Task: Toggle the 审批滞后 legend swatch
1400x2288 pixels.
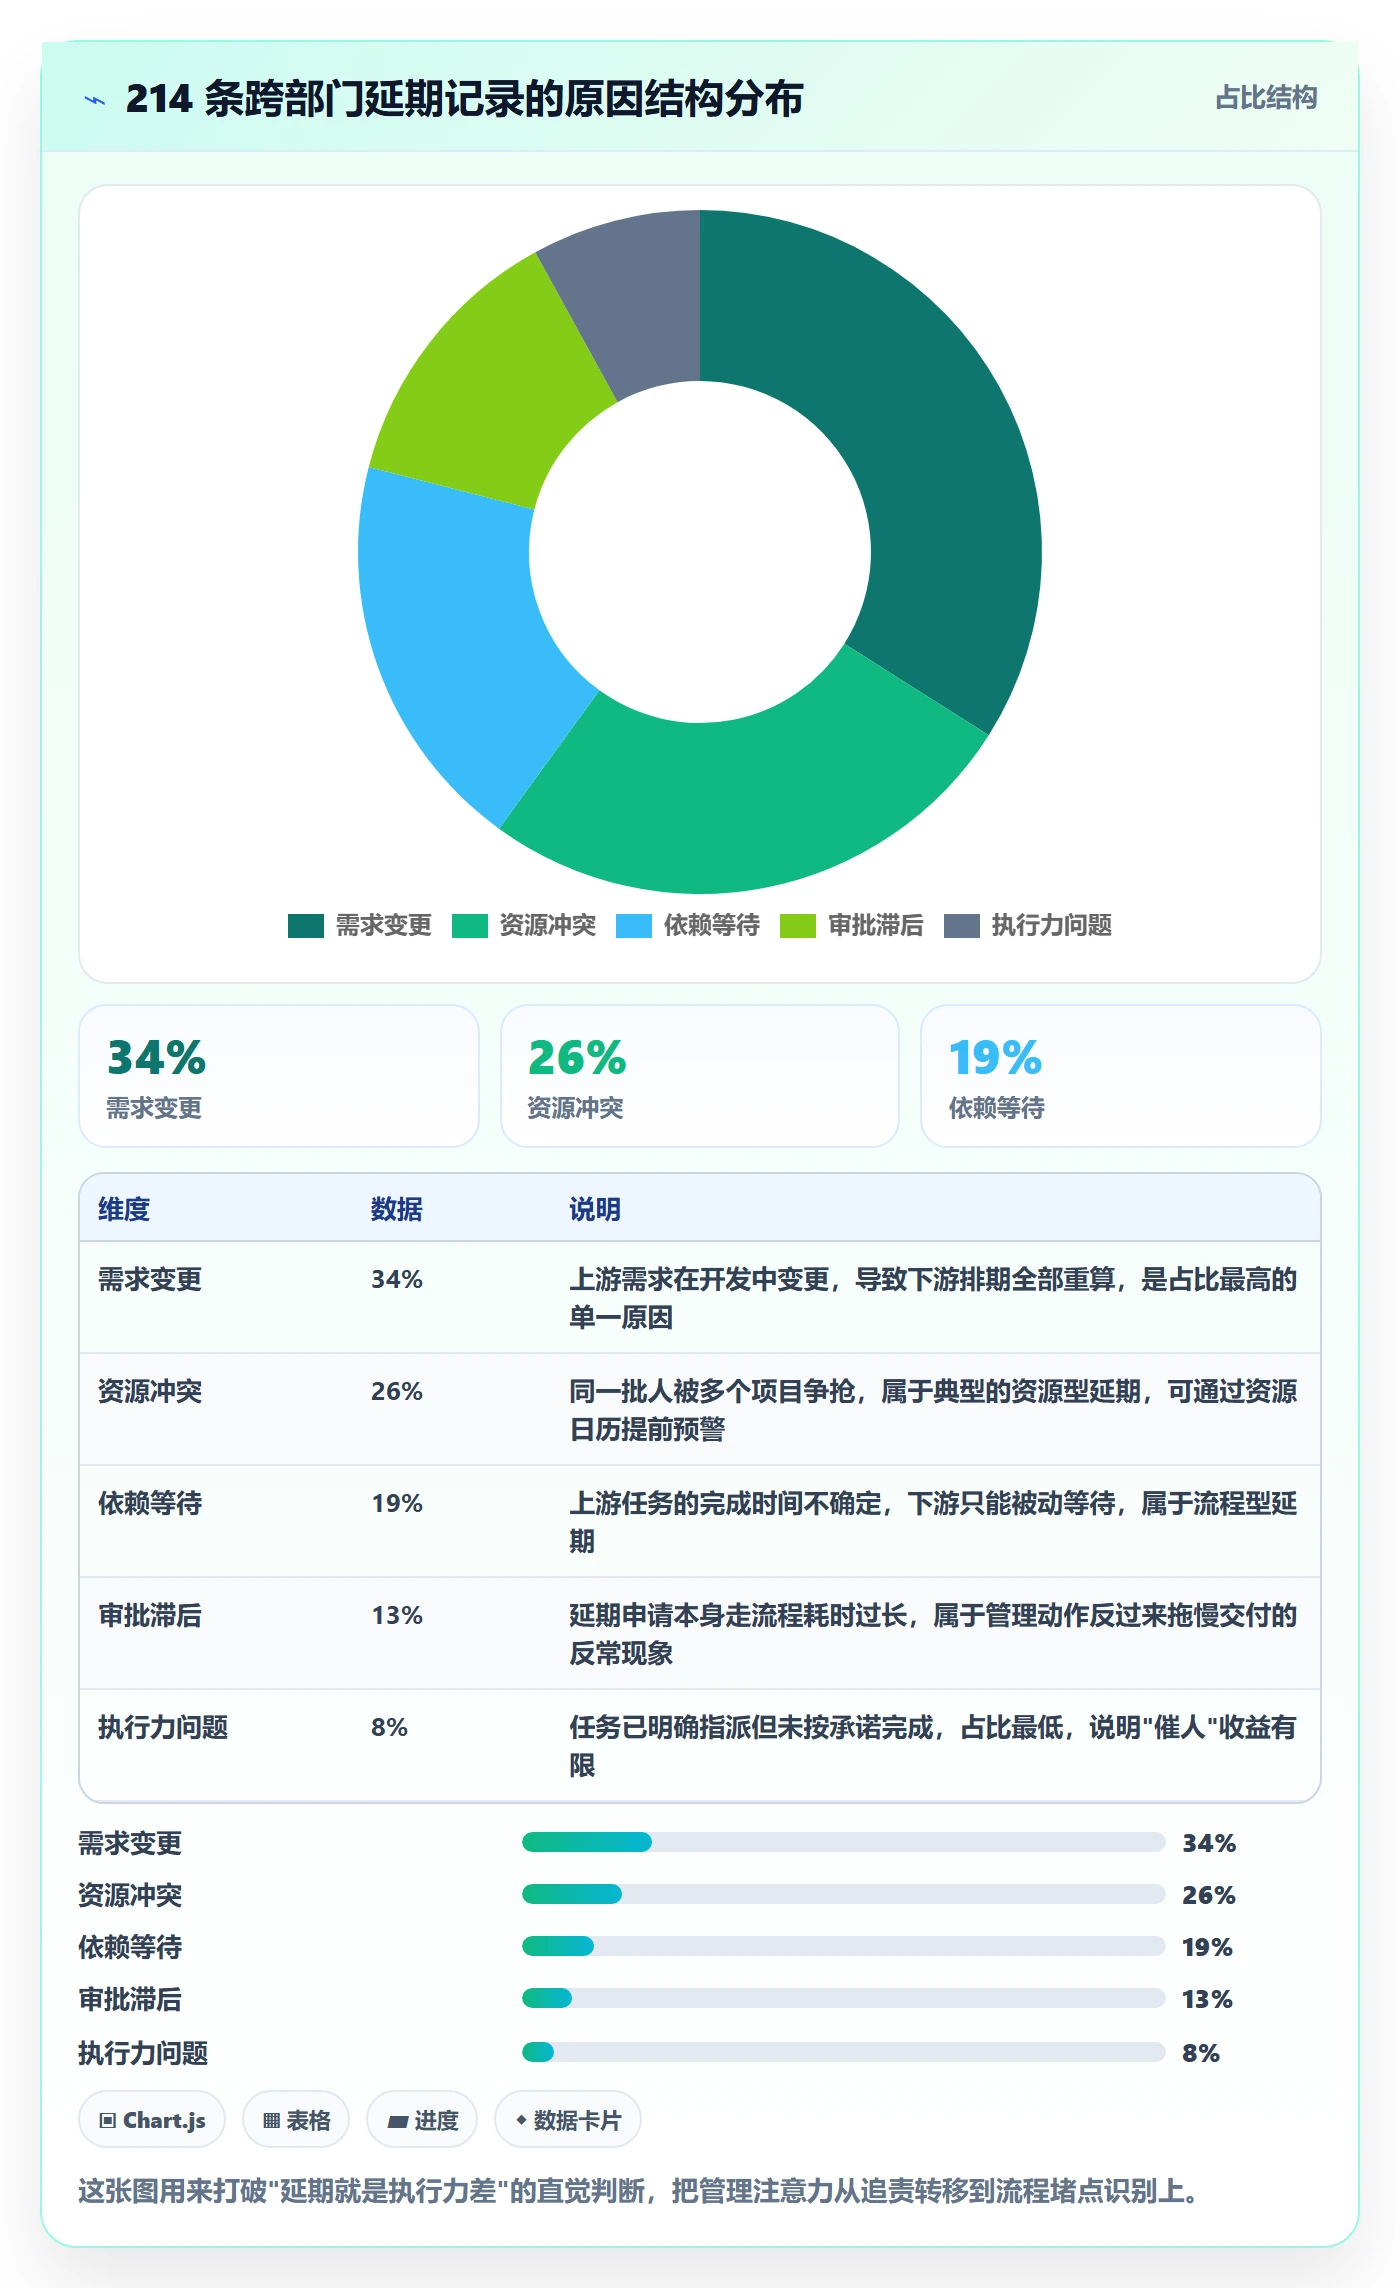Action: [798, 926]
